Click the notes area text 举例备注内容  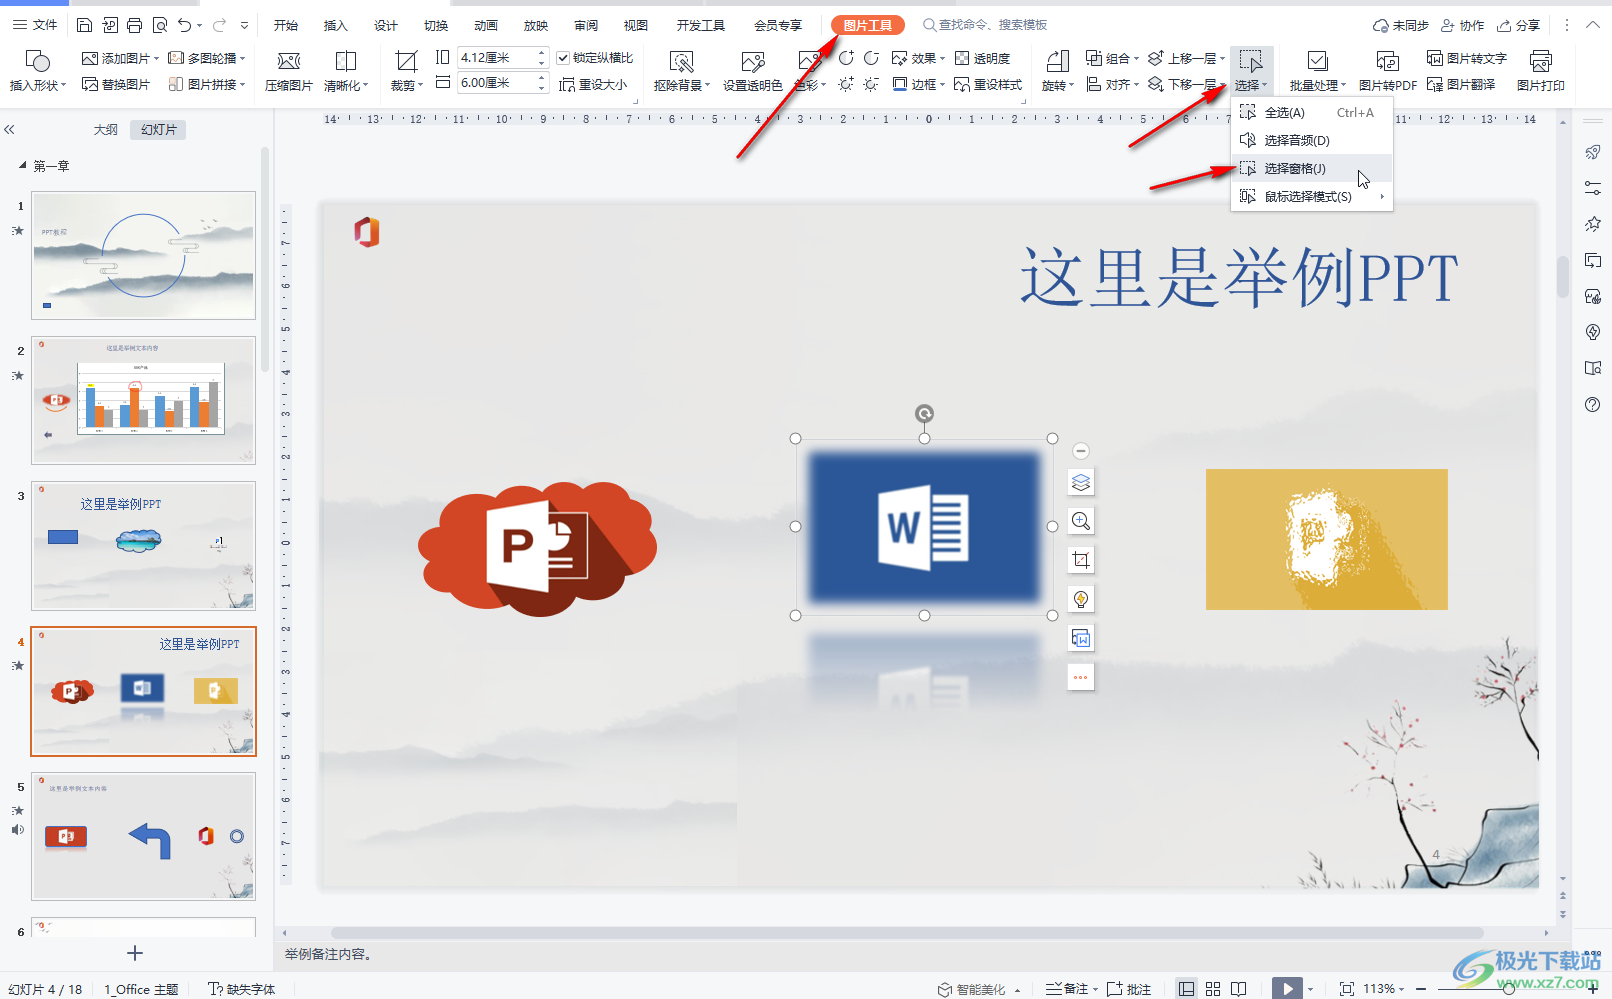(329, 954)
